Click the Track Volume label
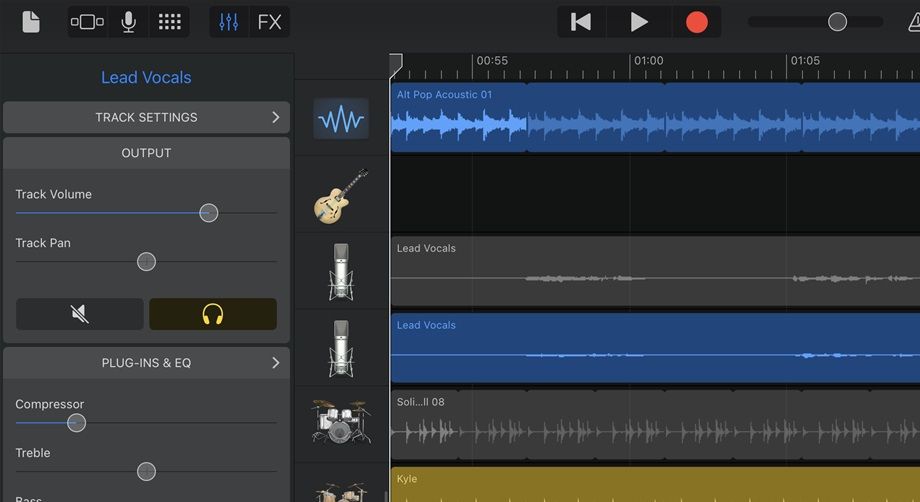 (53, 194)
